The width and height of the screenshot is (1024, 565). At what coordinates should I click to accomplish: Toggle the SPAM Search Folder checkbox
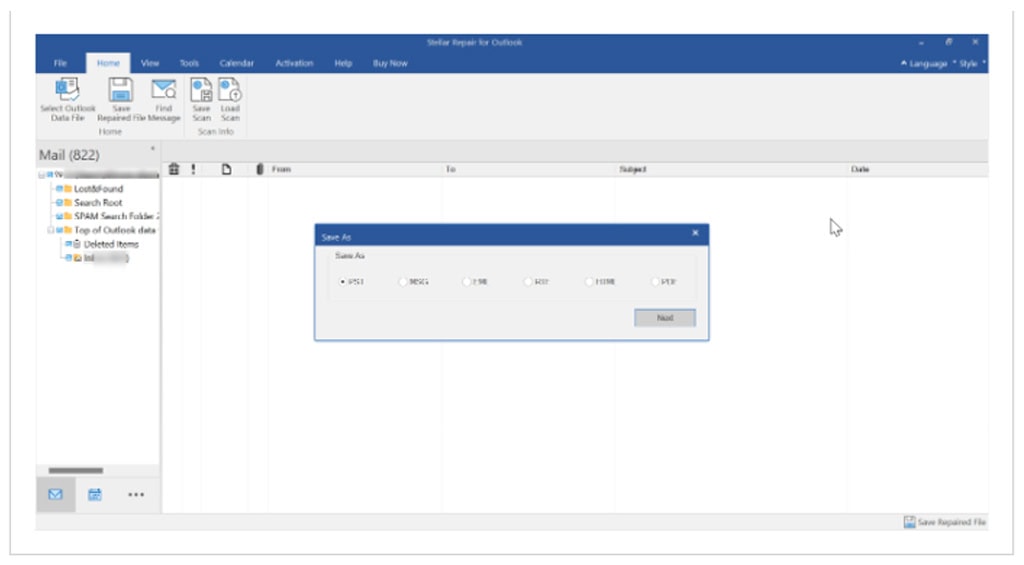tap(59, 216)
